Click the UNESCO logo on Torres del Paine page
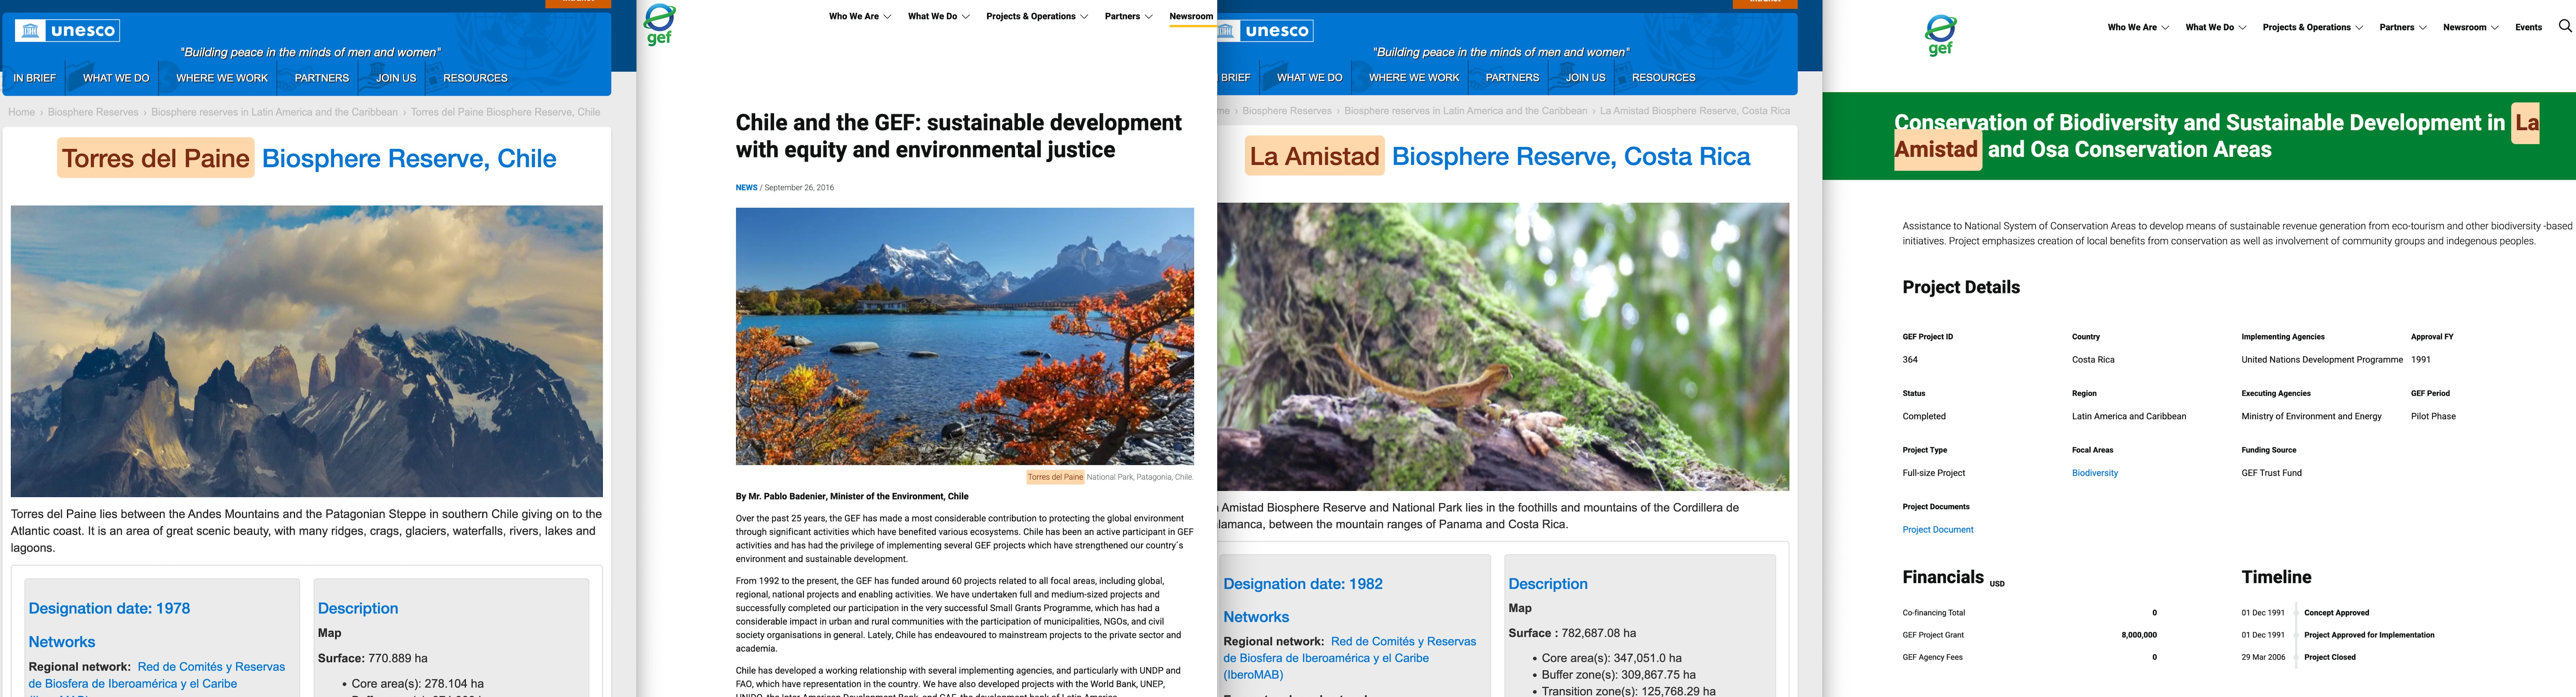The image size is (2576, 697). point(68,31)
